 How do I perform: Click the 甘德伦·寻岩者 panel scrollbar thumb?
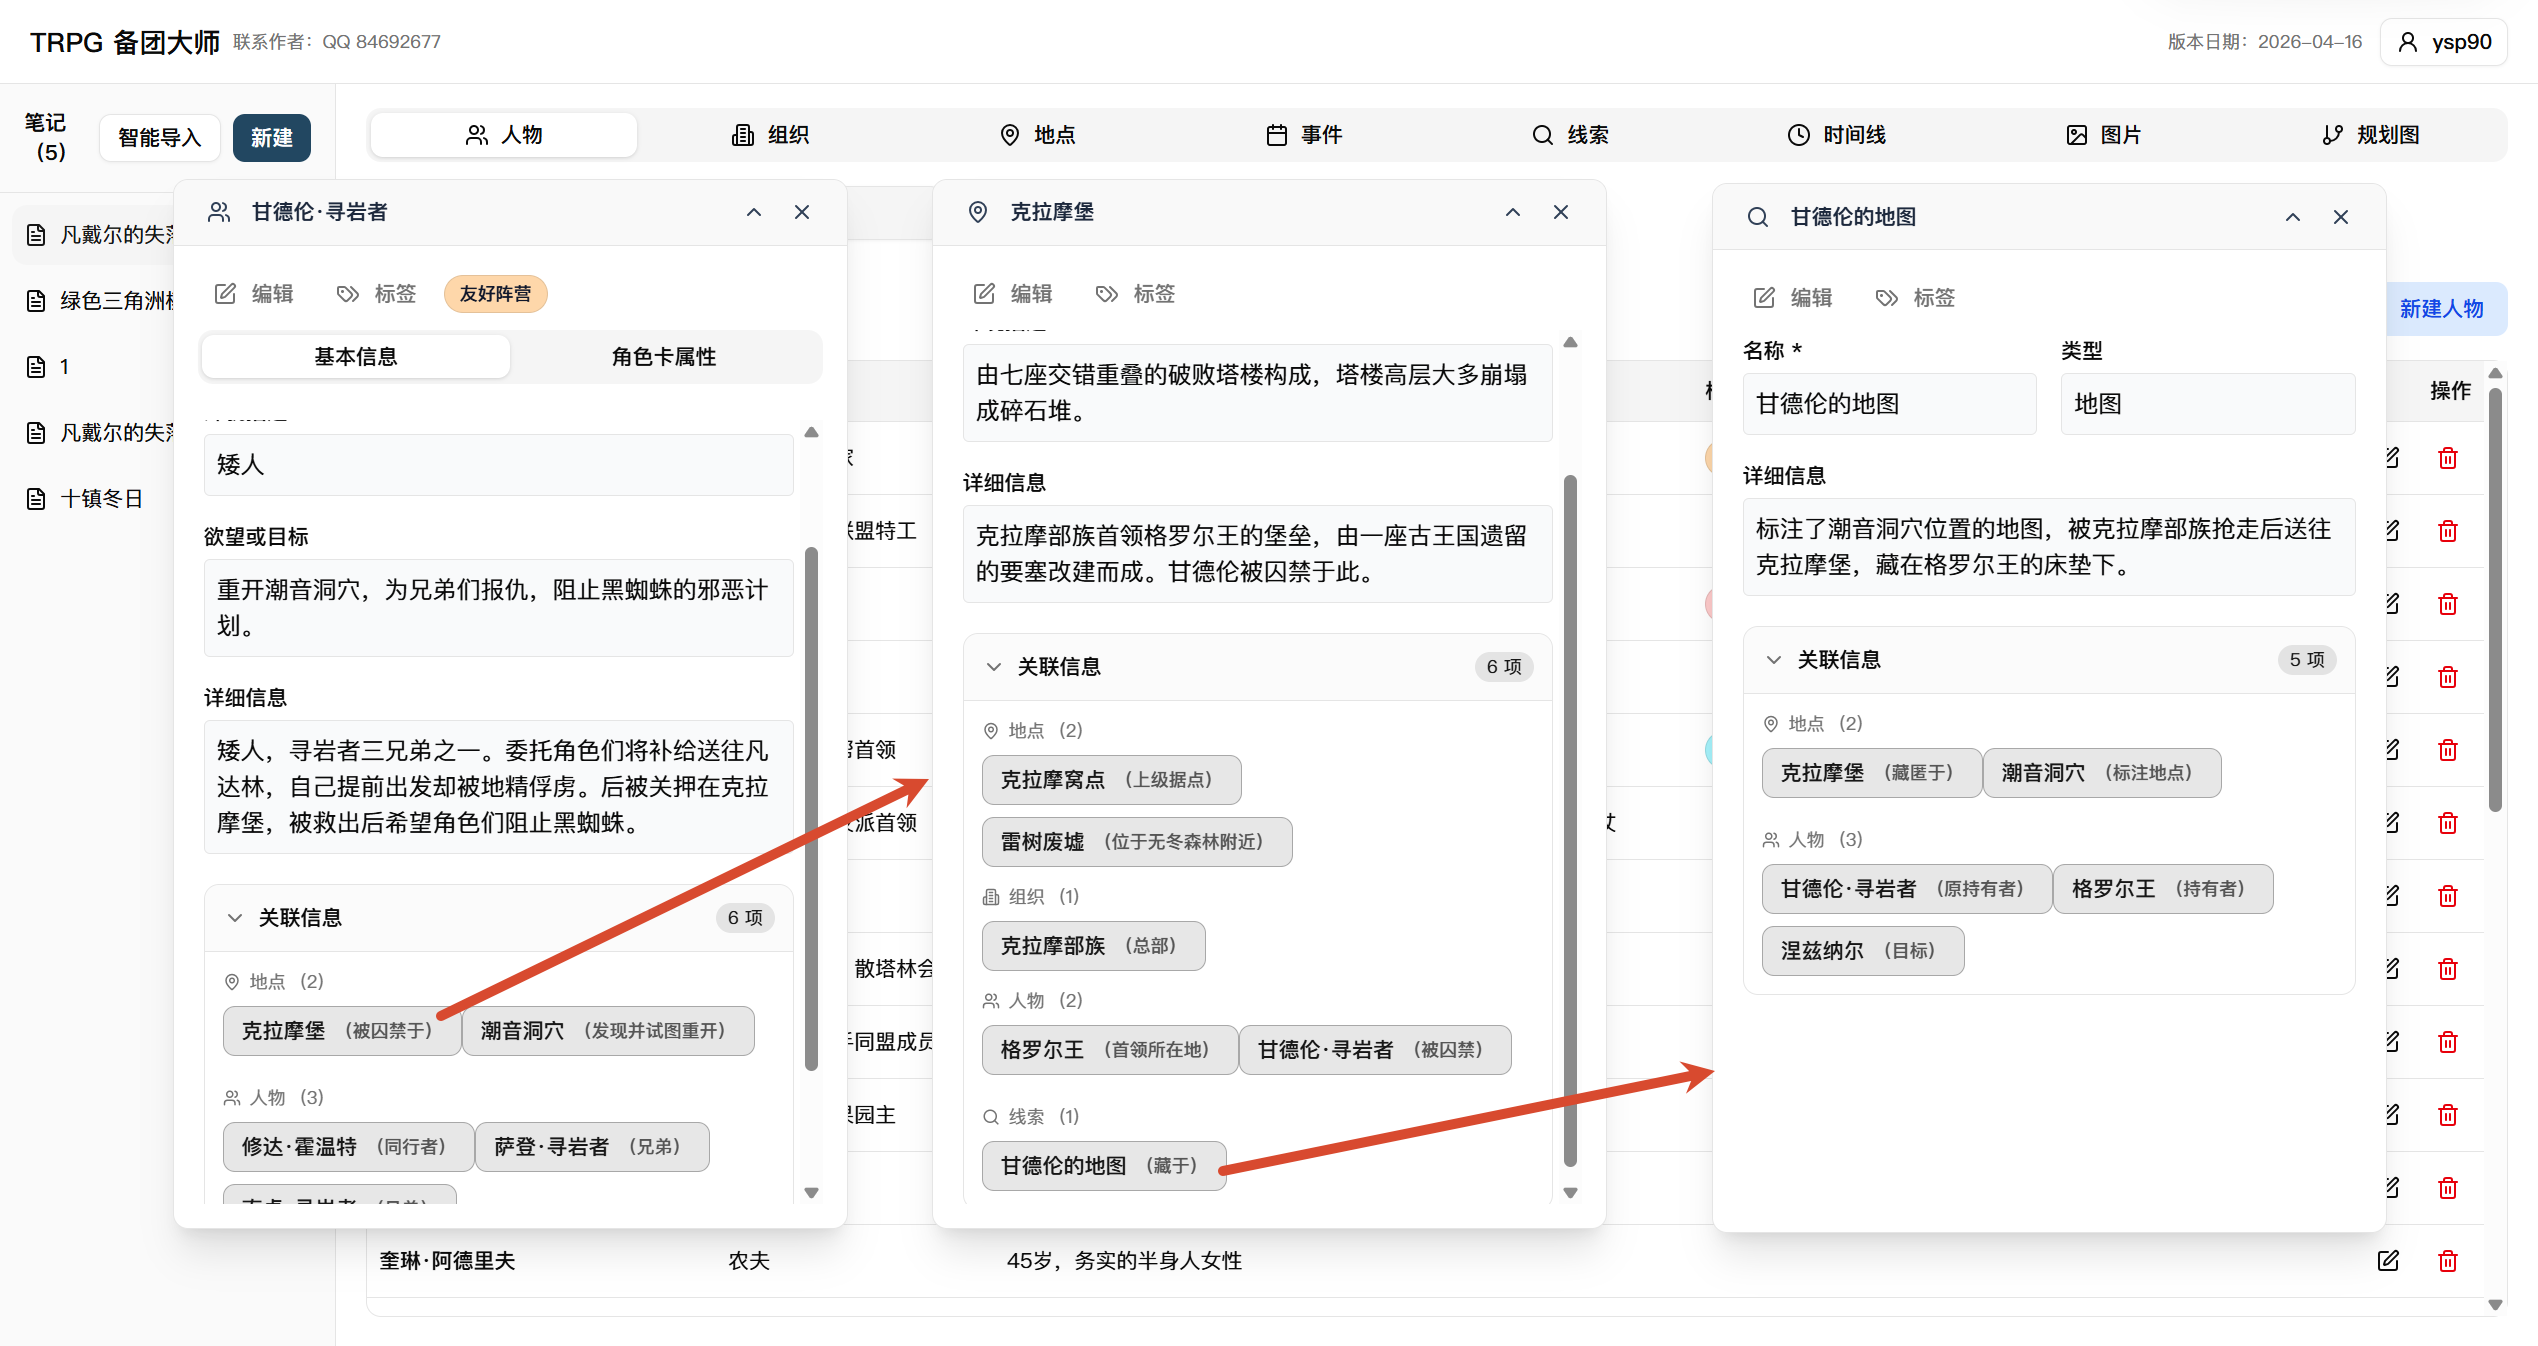point(811,810)
